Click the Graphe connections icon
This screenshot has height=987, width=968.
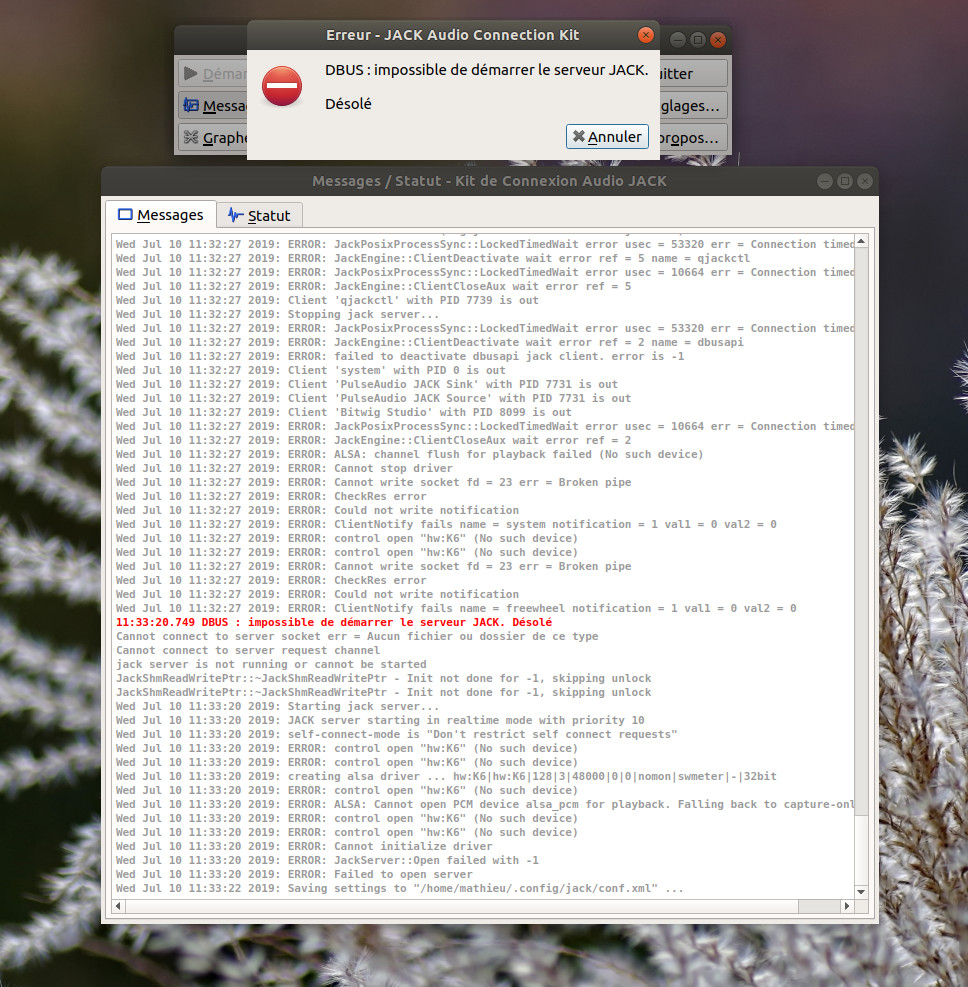191,137
